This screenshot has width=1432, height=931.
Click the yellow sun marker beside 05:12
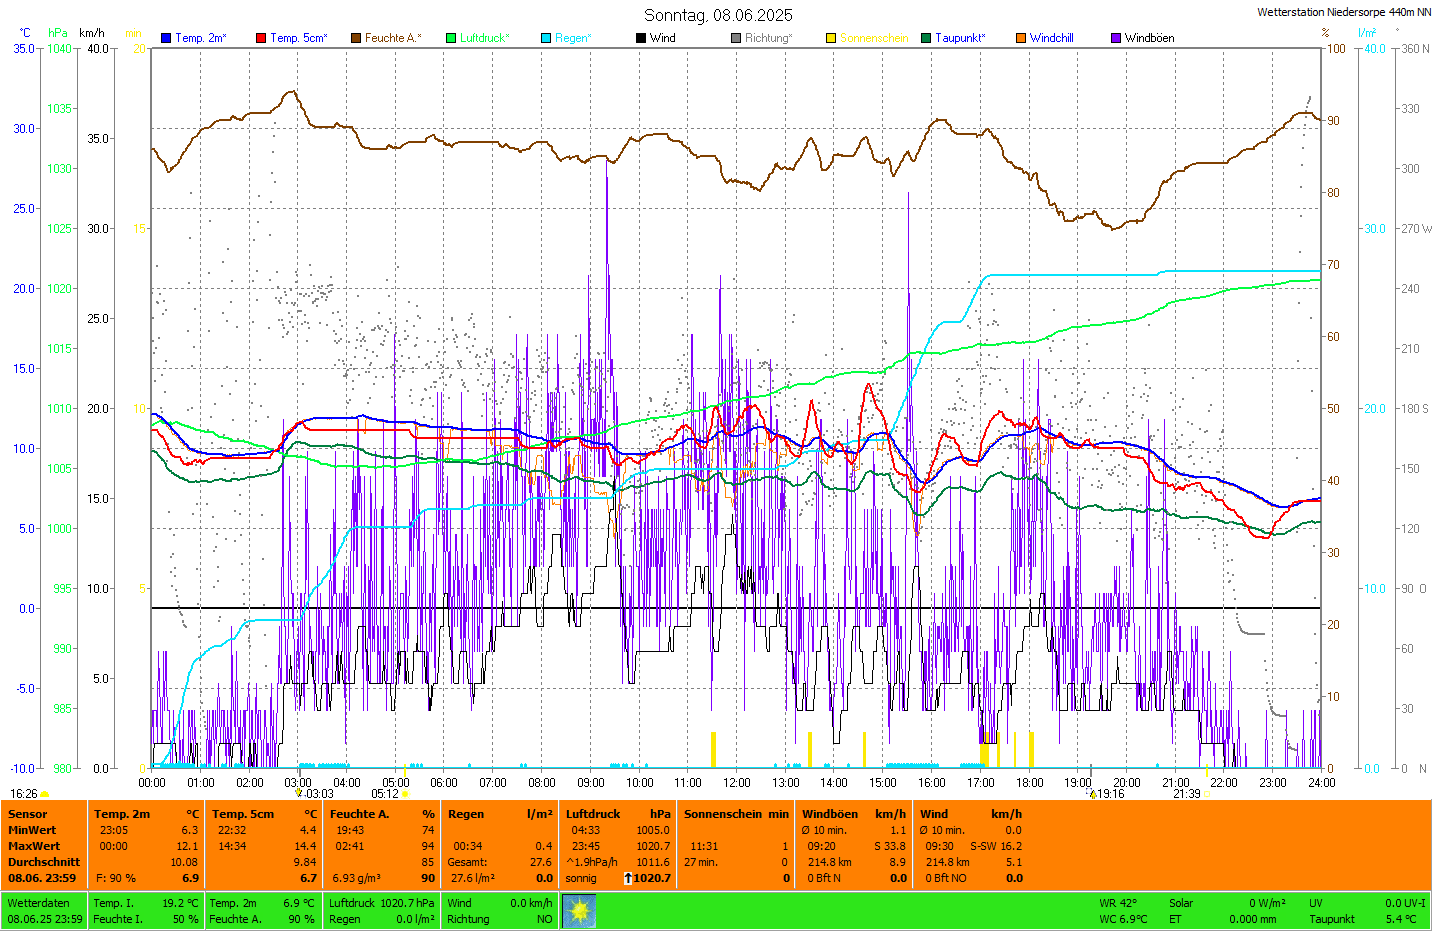coord(405,794)
